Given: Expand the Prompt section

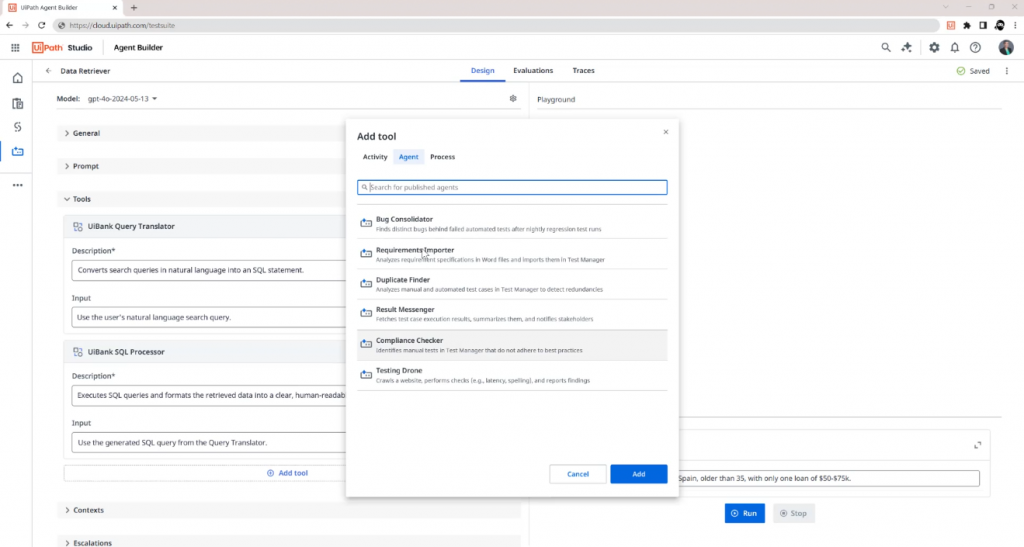Looking at the screenshot, I should (86, 166).
